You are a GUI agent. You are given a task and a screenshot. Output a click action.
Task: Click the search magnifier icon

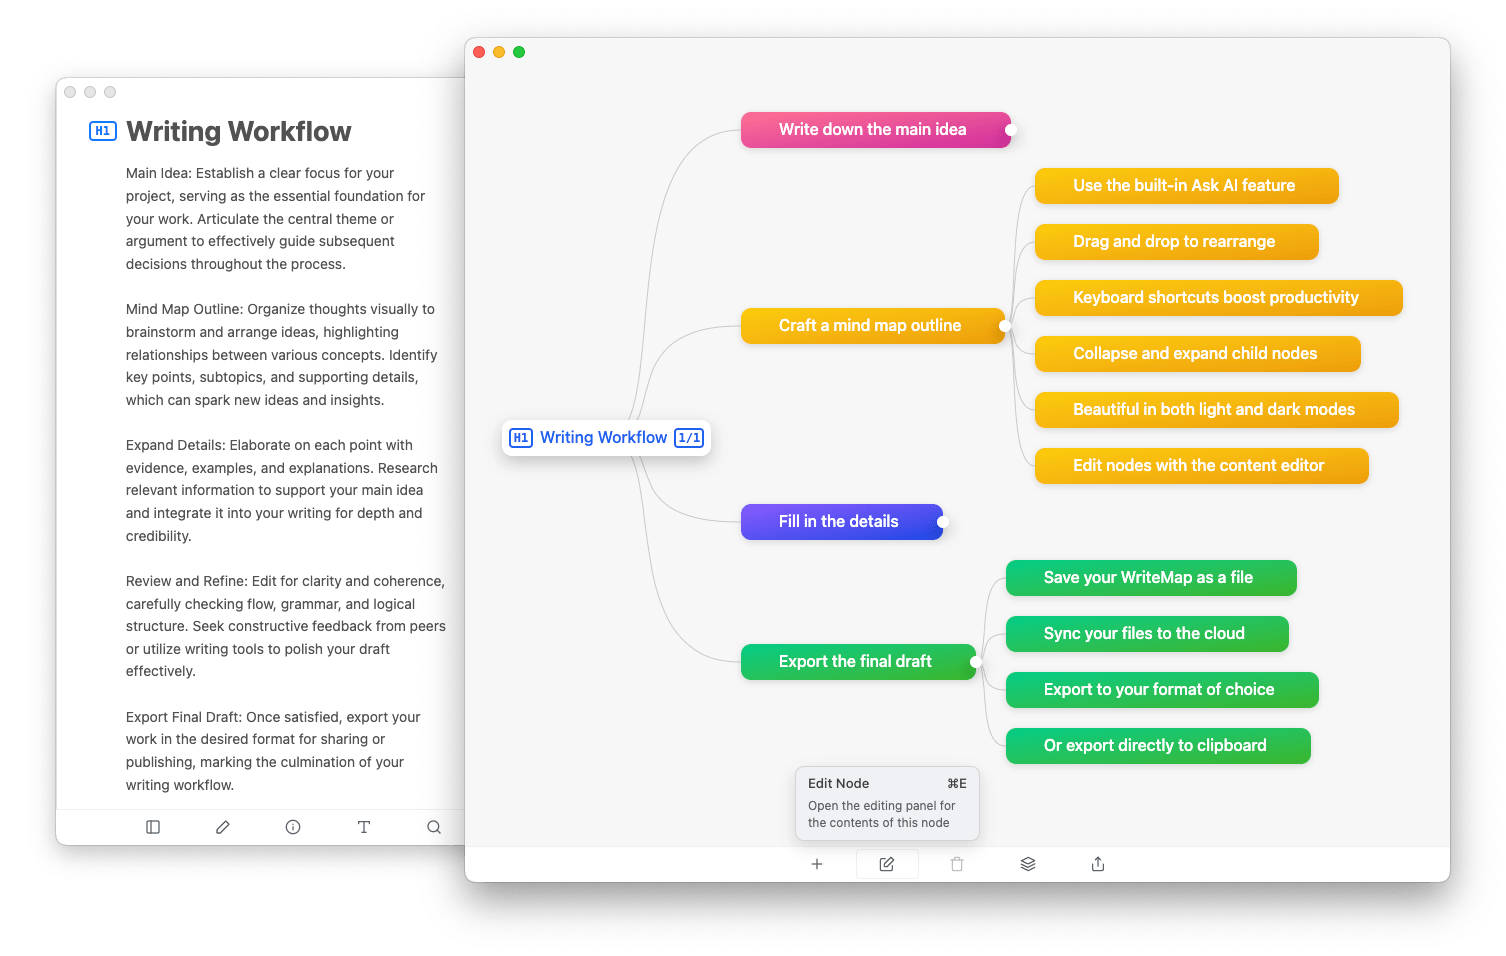tap(434, 827)
